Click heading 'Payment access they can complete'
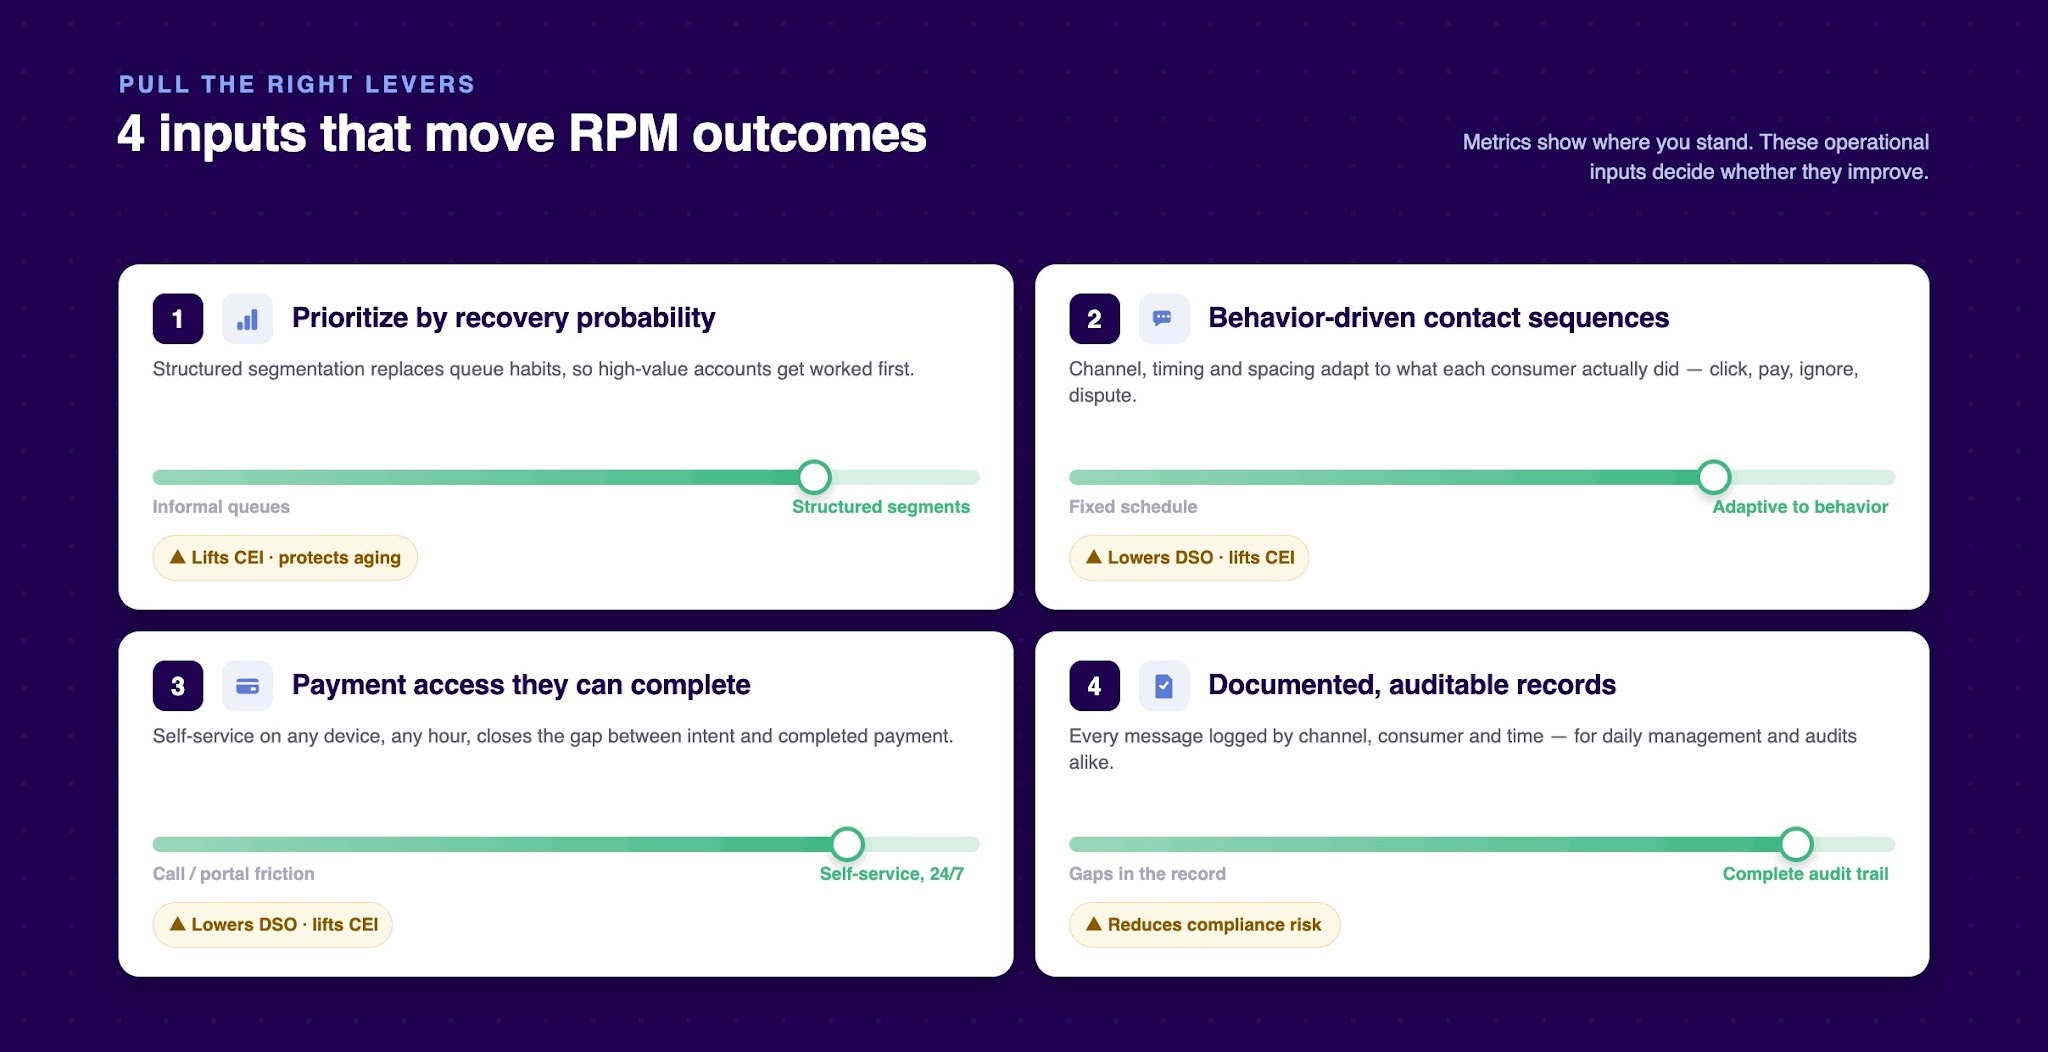 pyautogui.click(x=521, y=685)
